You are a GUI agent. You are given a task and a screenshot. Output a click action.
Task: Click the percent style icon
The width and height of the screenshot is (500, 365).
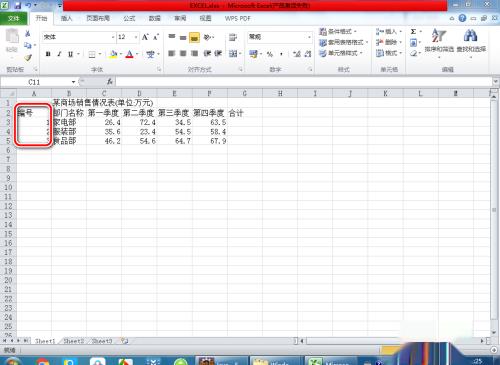(270, 54)
